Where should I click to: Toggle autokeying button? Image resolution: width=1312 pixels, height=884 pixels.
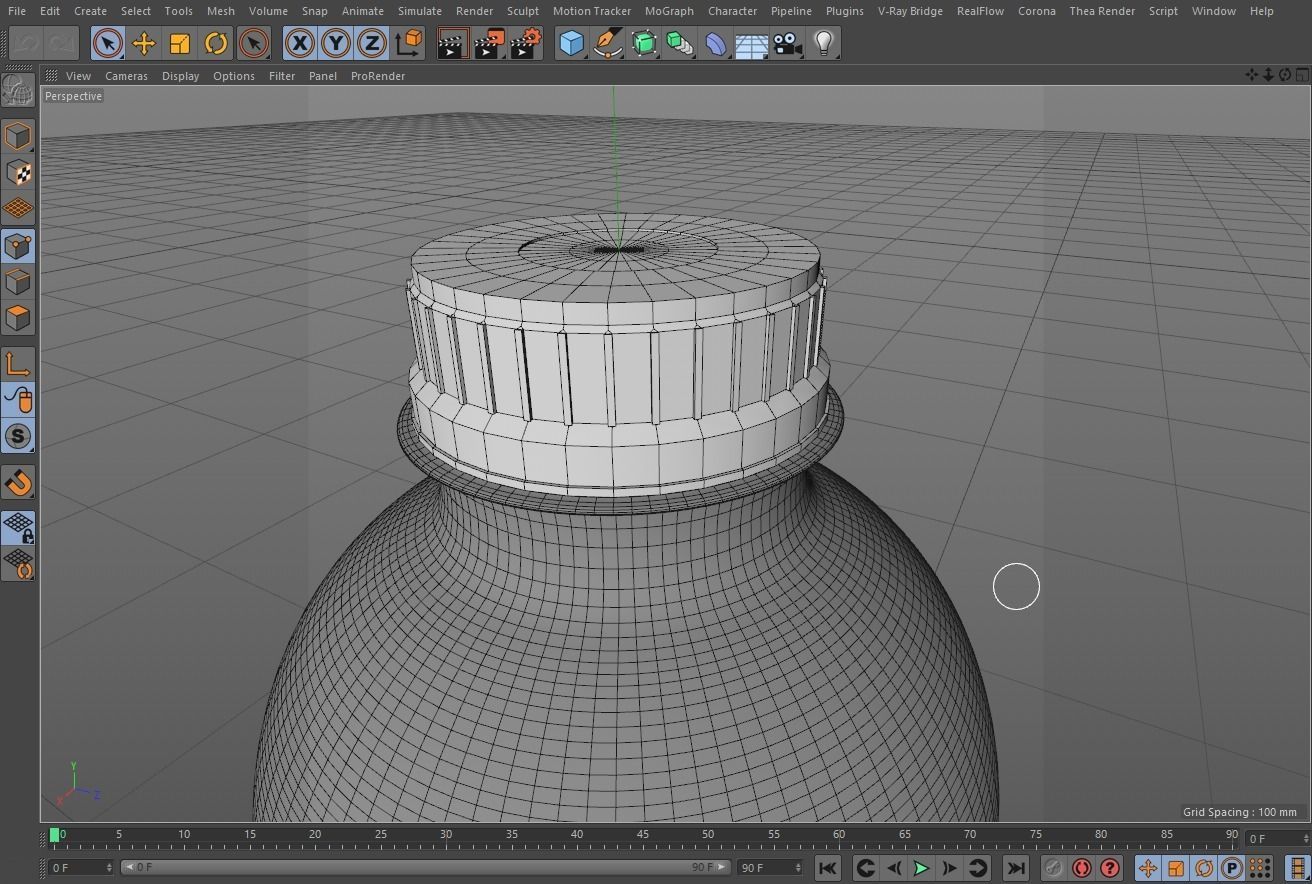1081,868
